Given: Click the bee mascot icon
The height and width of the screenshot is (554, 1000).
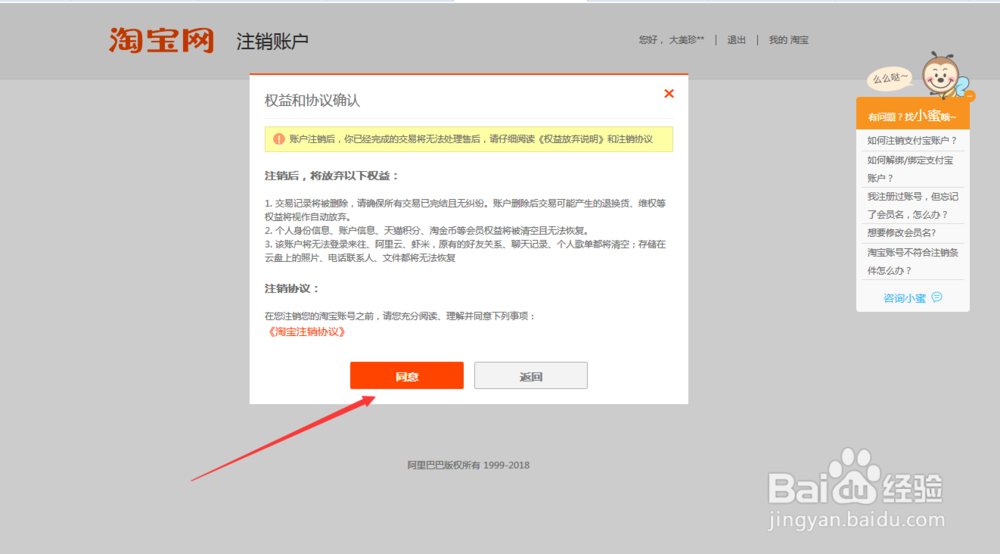Looking at the screenshot, I should (x=943, y=75).
